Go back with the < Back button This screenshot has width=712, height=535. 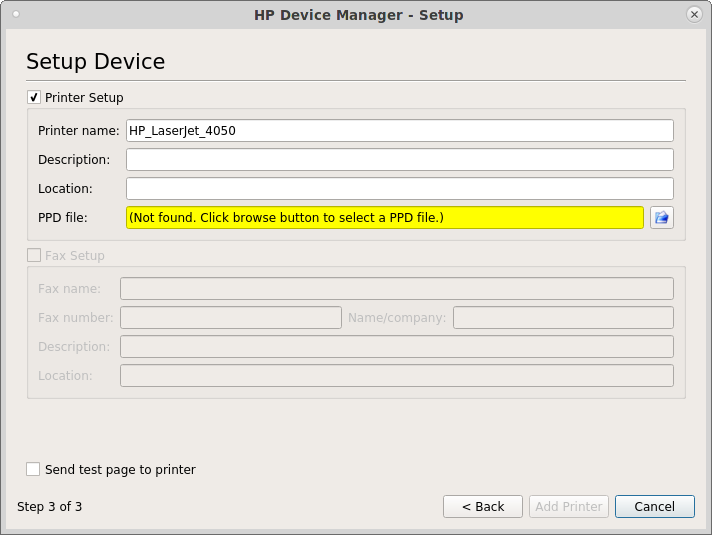pos(482,507)
